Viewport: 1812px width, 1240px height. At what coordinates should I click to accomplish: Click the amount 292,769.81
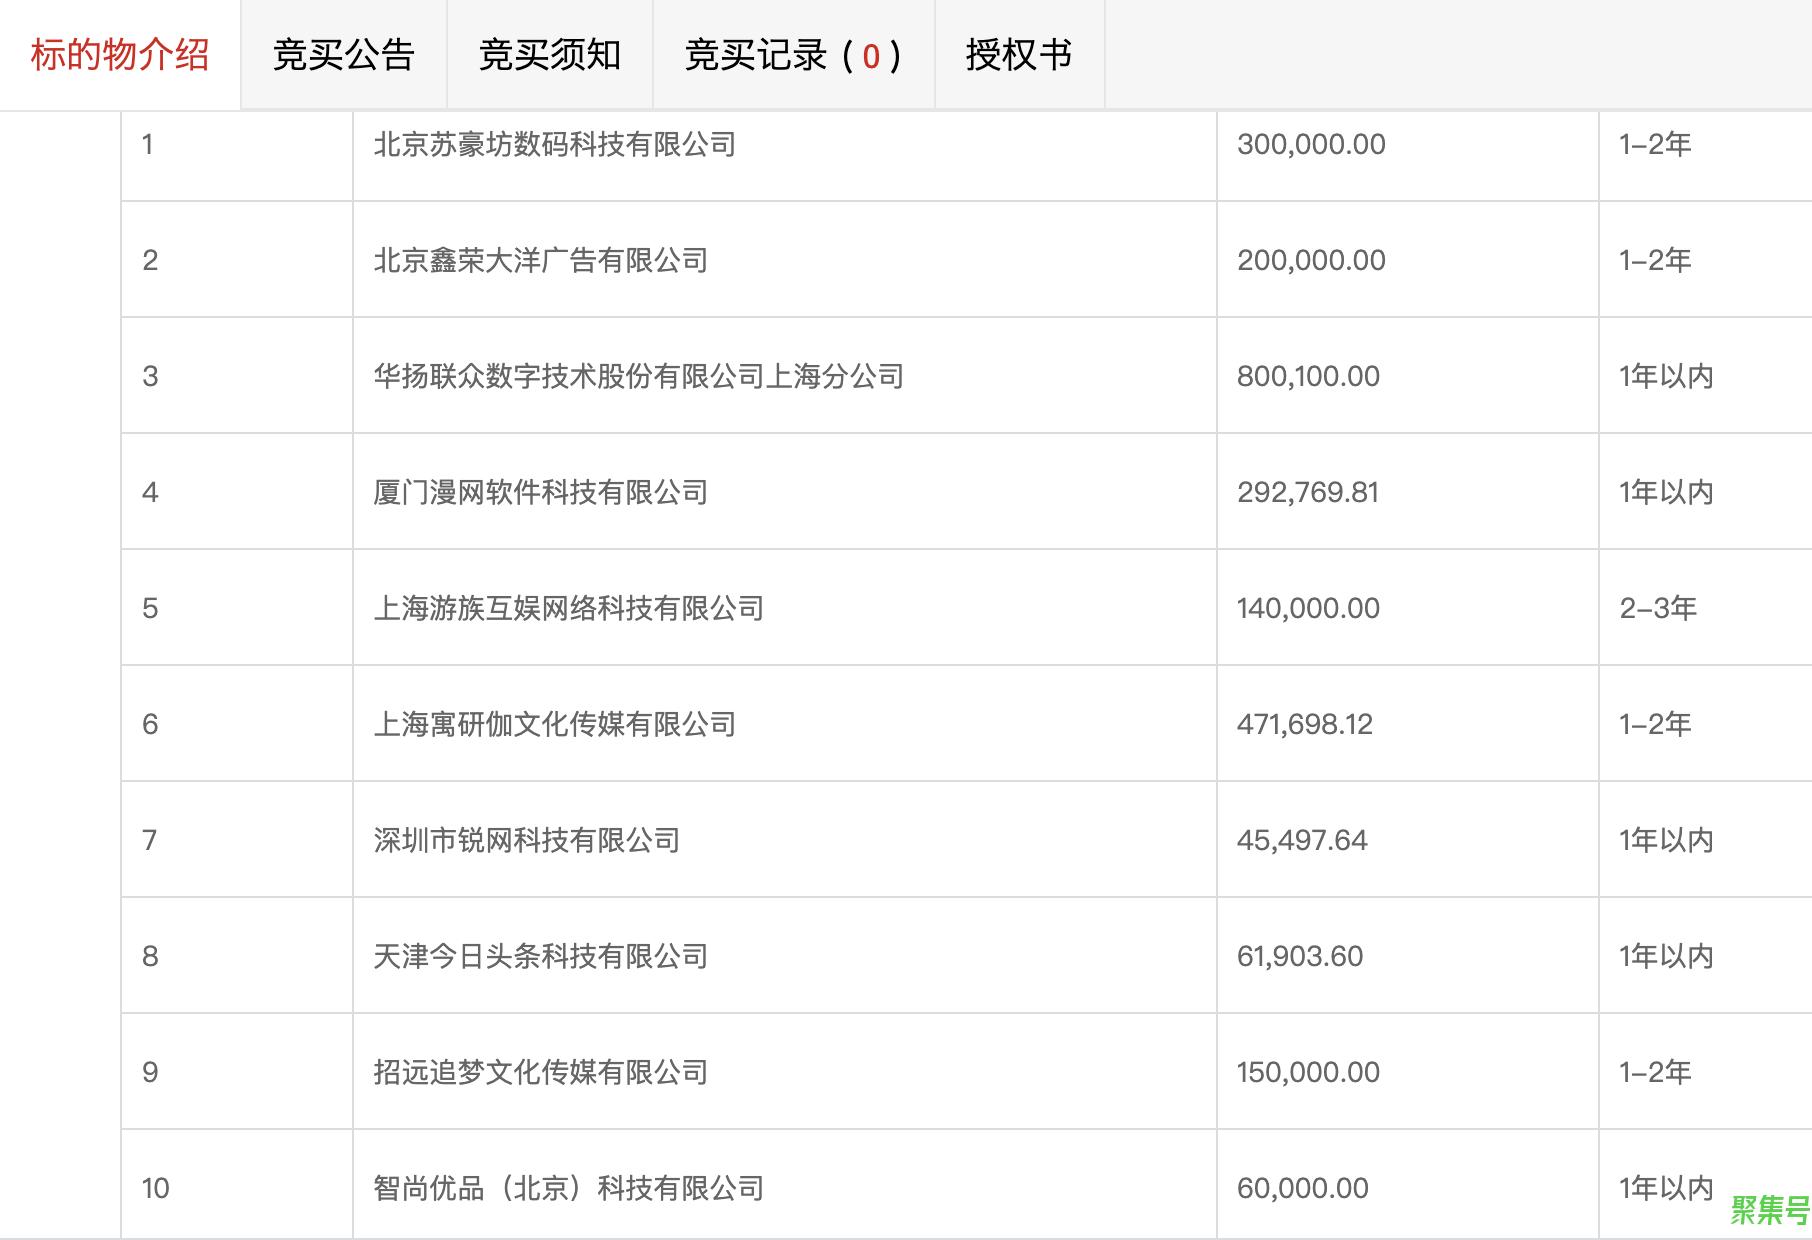click(1308, 493)
